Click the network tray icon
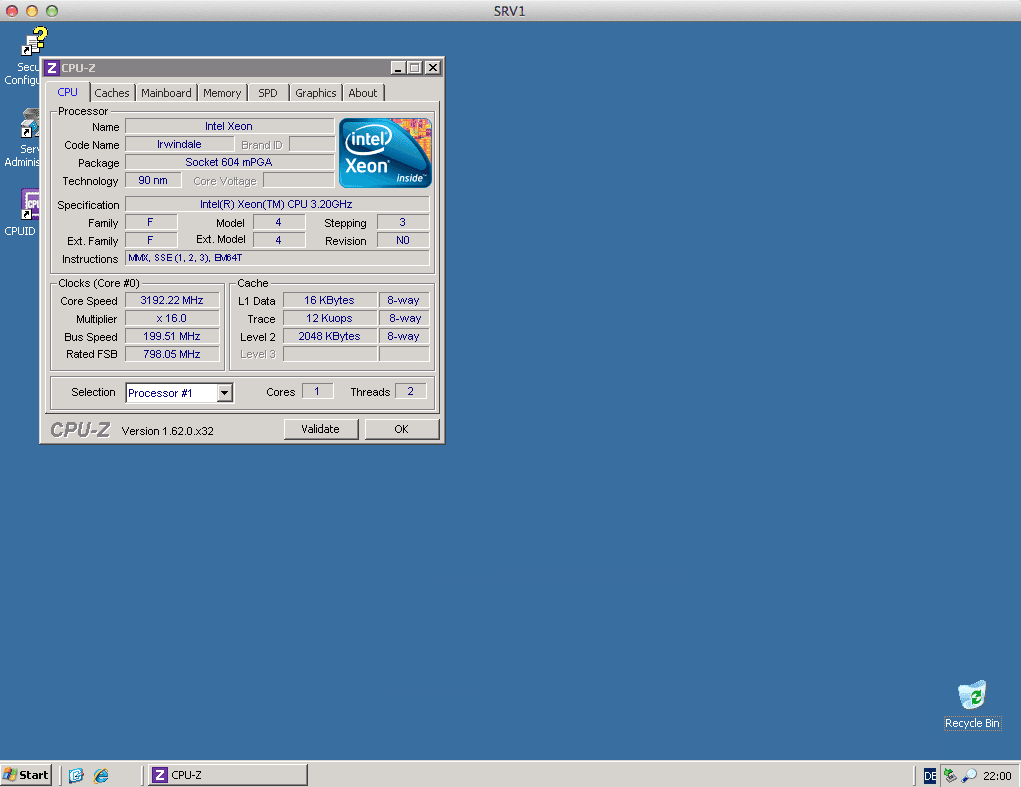The height and width of the screenshot is (787, 1021). [951, 775]
